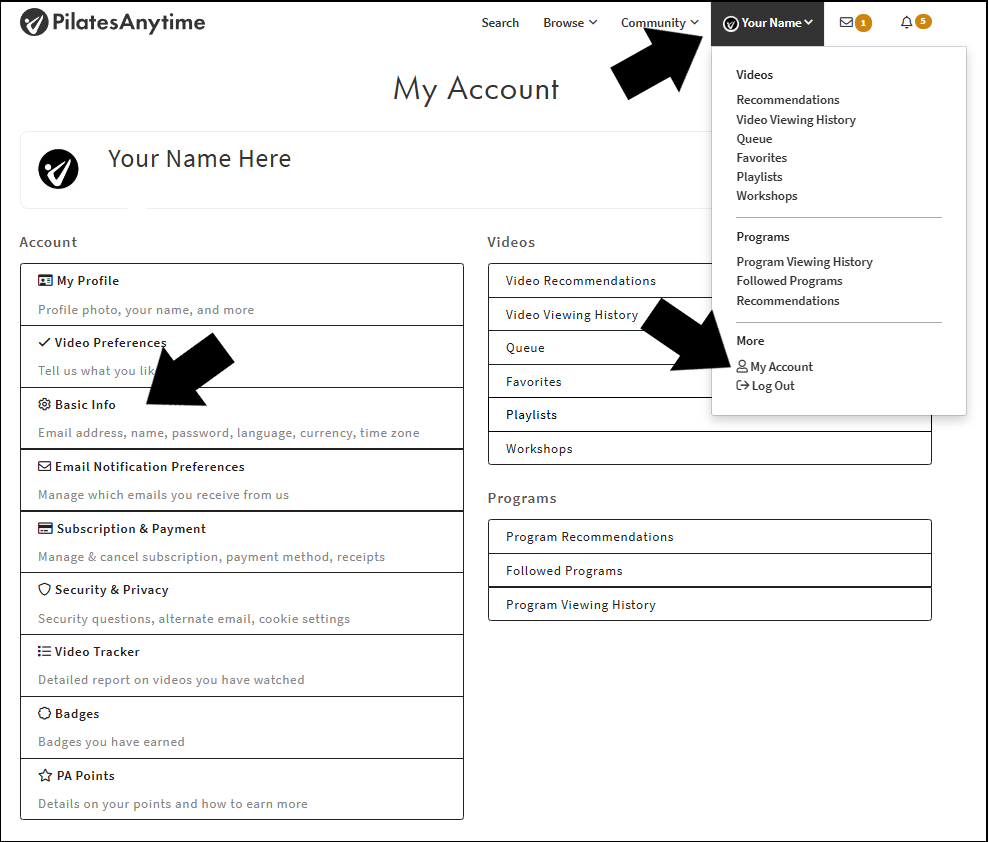Click the small avatar icon in Your Name menu
This screenshot has width=989, height=842.
pyautogui.click(x=730, y=24)
